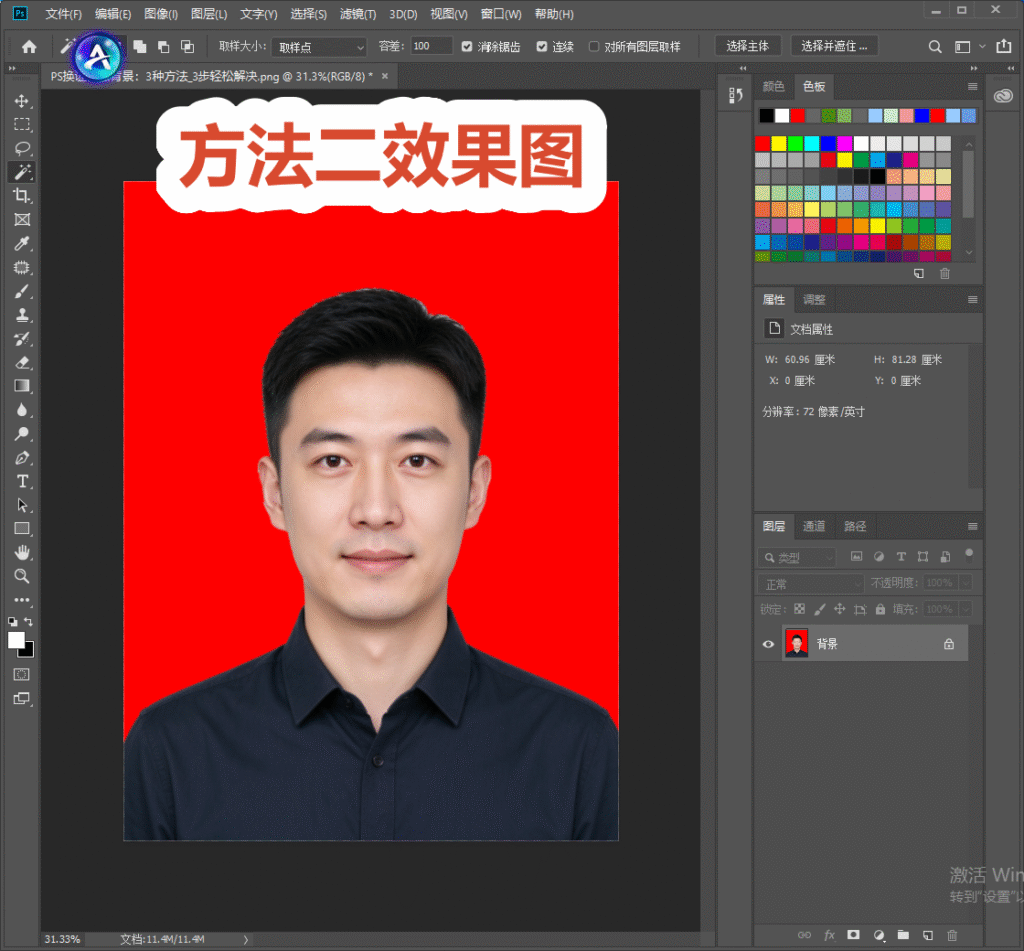Click the Create new layer icon
Screen dimensions: 1024x951
tap(928, 935)
